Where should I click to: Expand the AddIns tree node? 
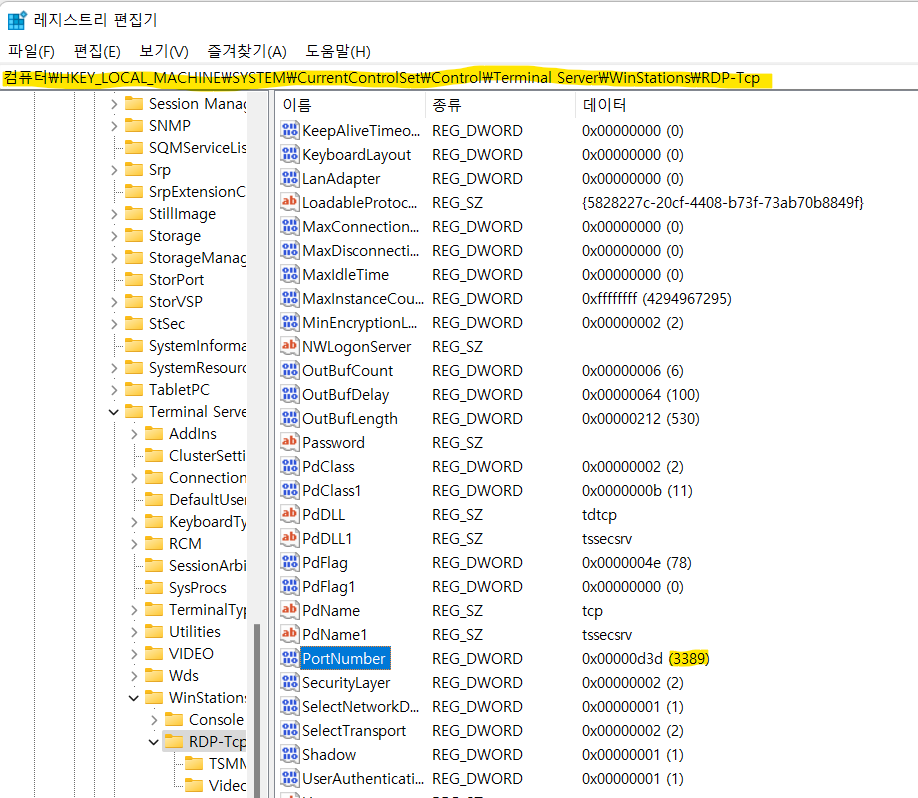click(x=134, y=434)
